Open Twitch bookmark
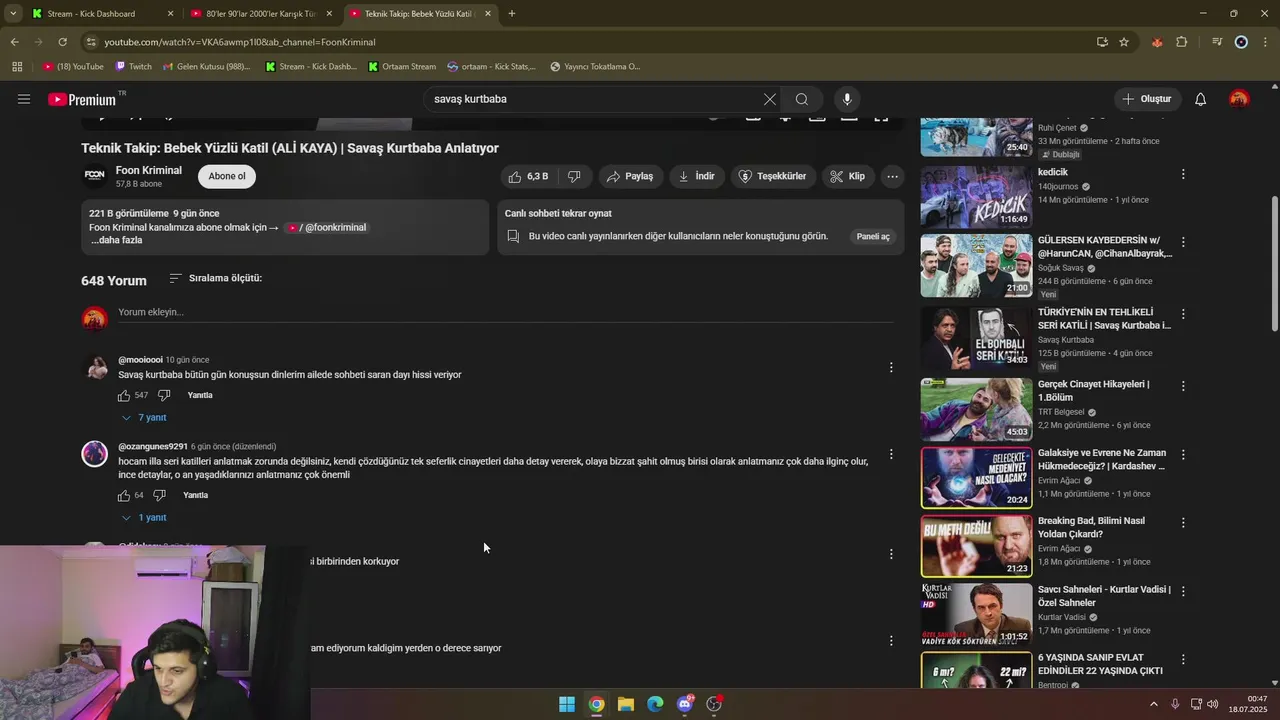This screenshot has height=720, width=1280. [134, 67]
